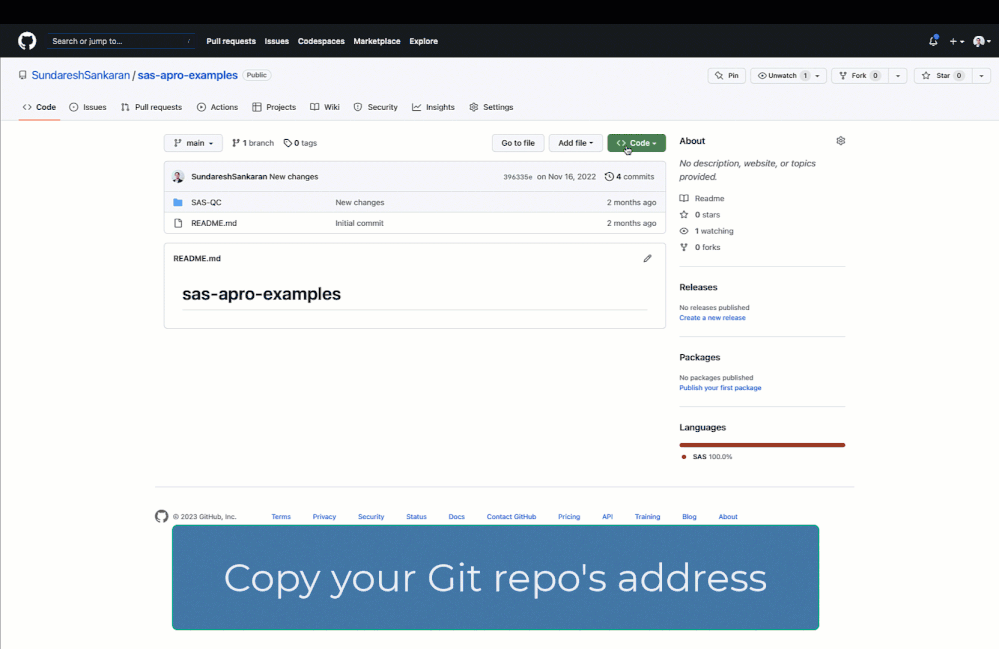Open the green Code dropdown

(x=636, y=143)
